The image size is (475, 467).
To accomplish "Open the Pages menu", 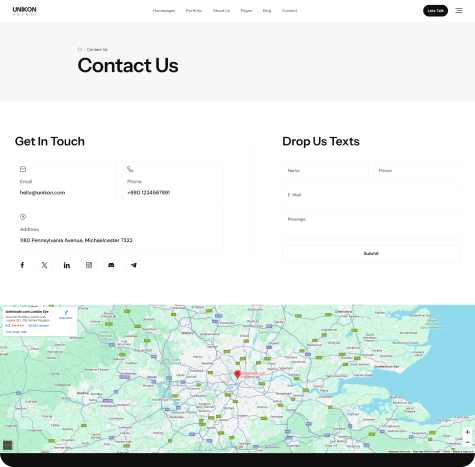I will (x=246, y=11).
